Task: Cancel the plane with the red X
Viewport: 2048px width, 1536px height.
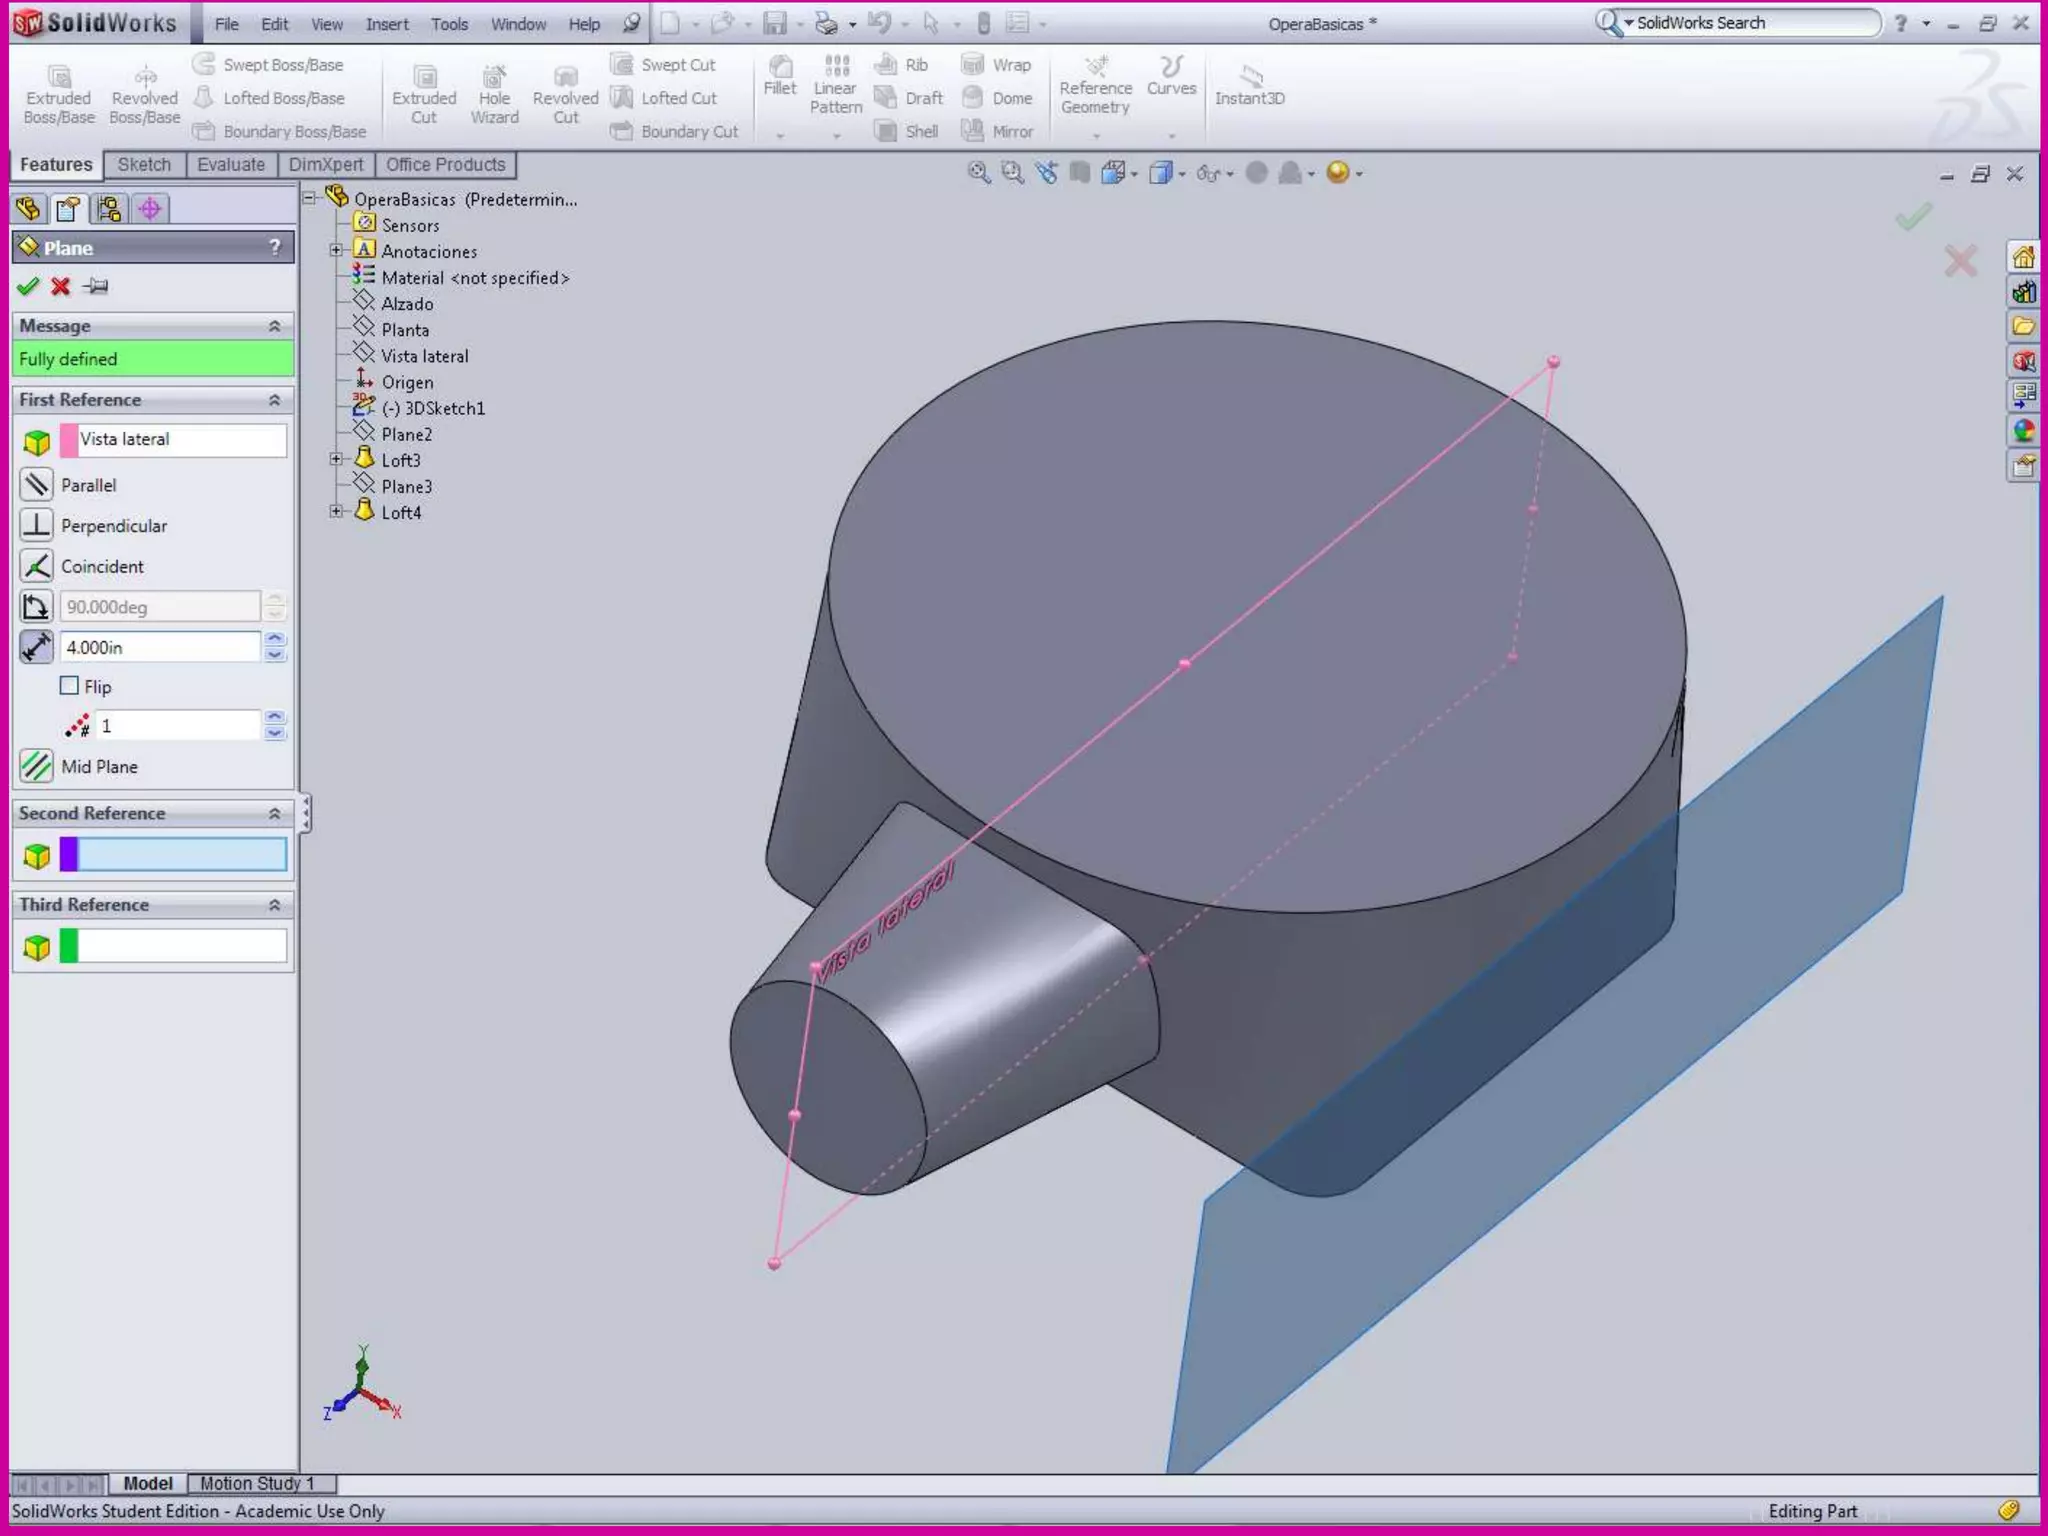Action: pos(61,287)
